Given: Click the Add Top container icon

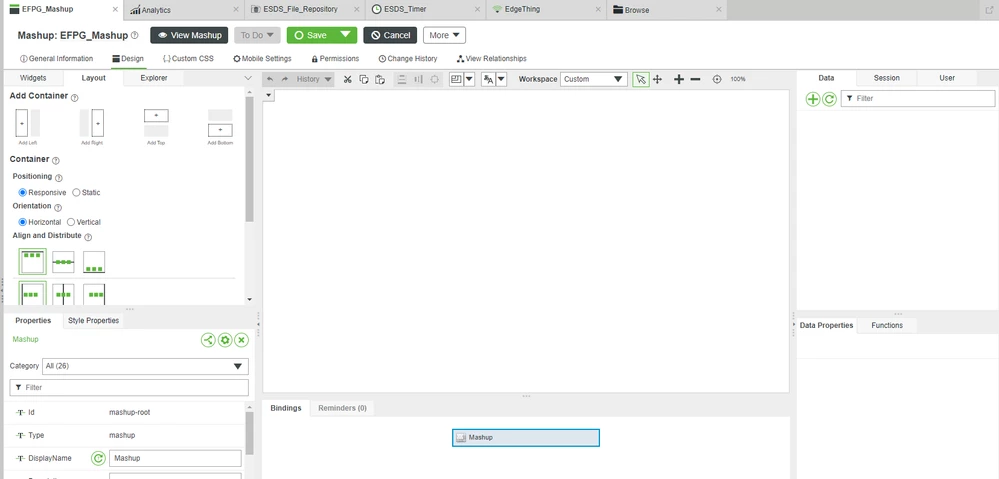Looking at the screenshot, I should 156,123.
